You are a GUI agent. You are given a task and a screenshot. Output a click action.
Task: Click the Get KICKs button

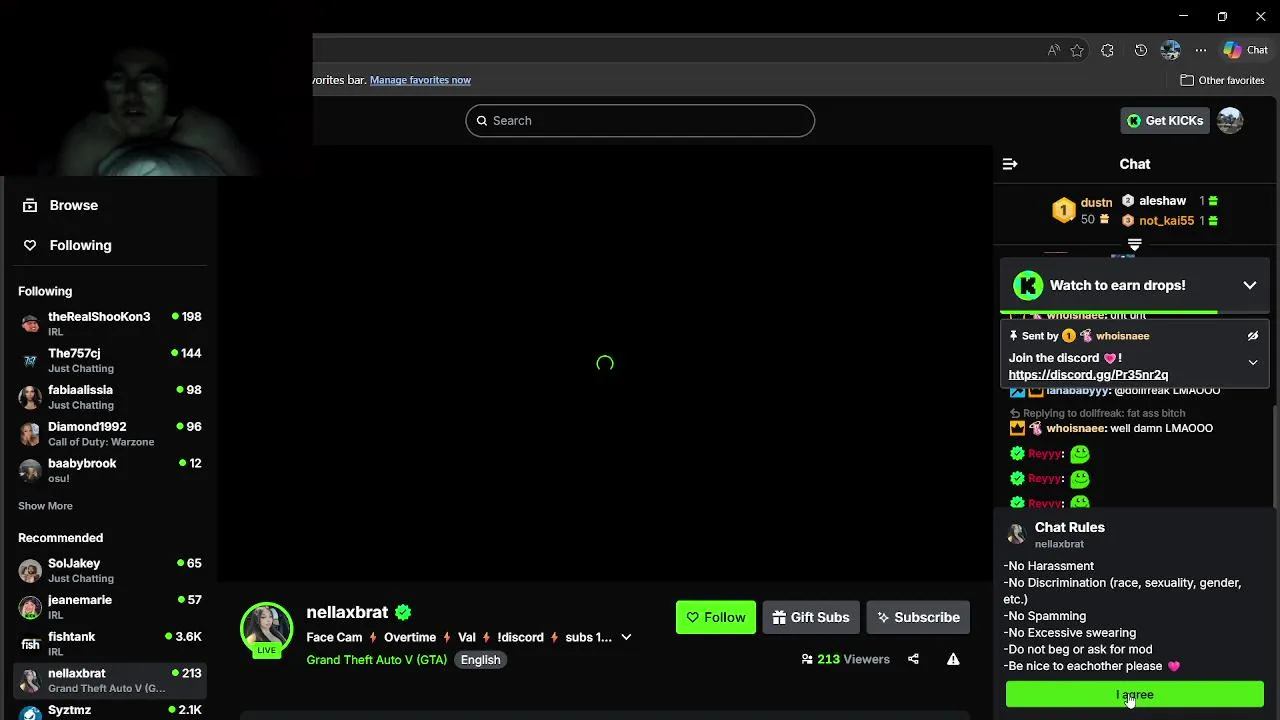[1165, 120]
